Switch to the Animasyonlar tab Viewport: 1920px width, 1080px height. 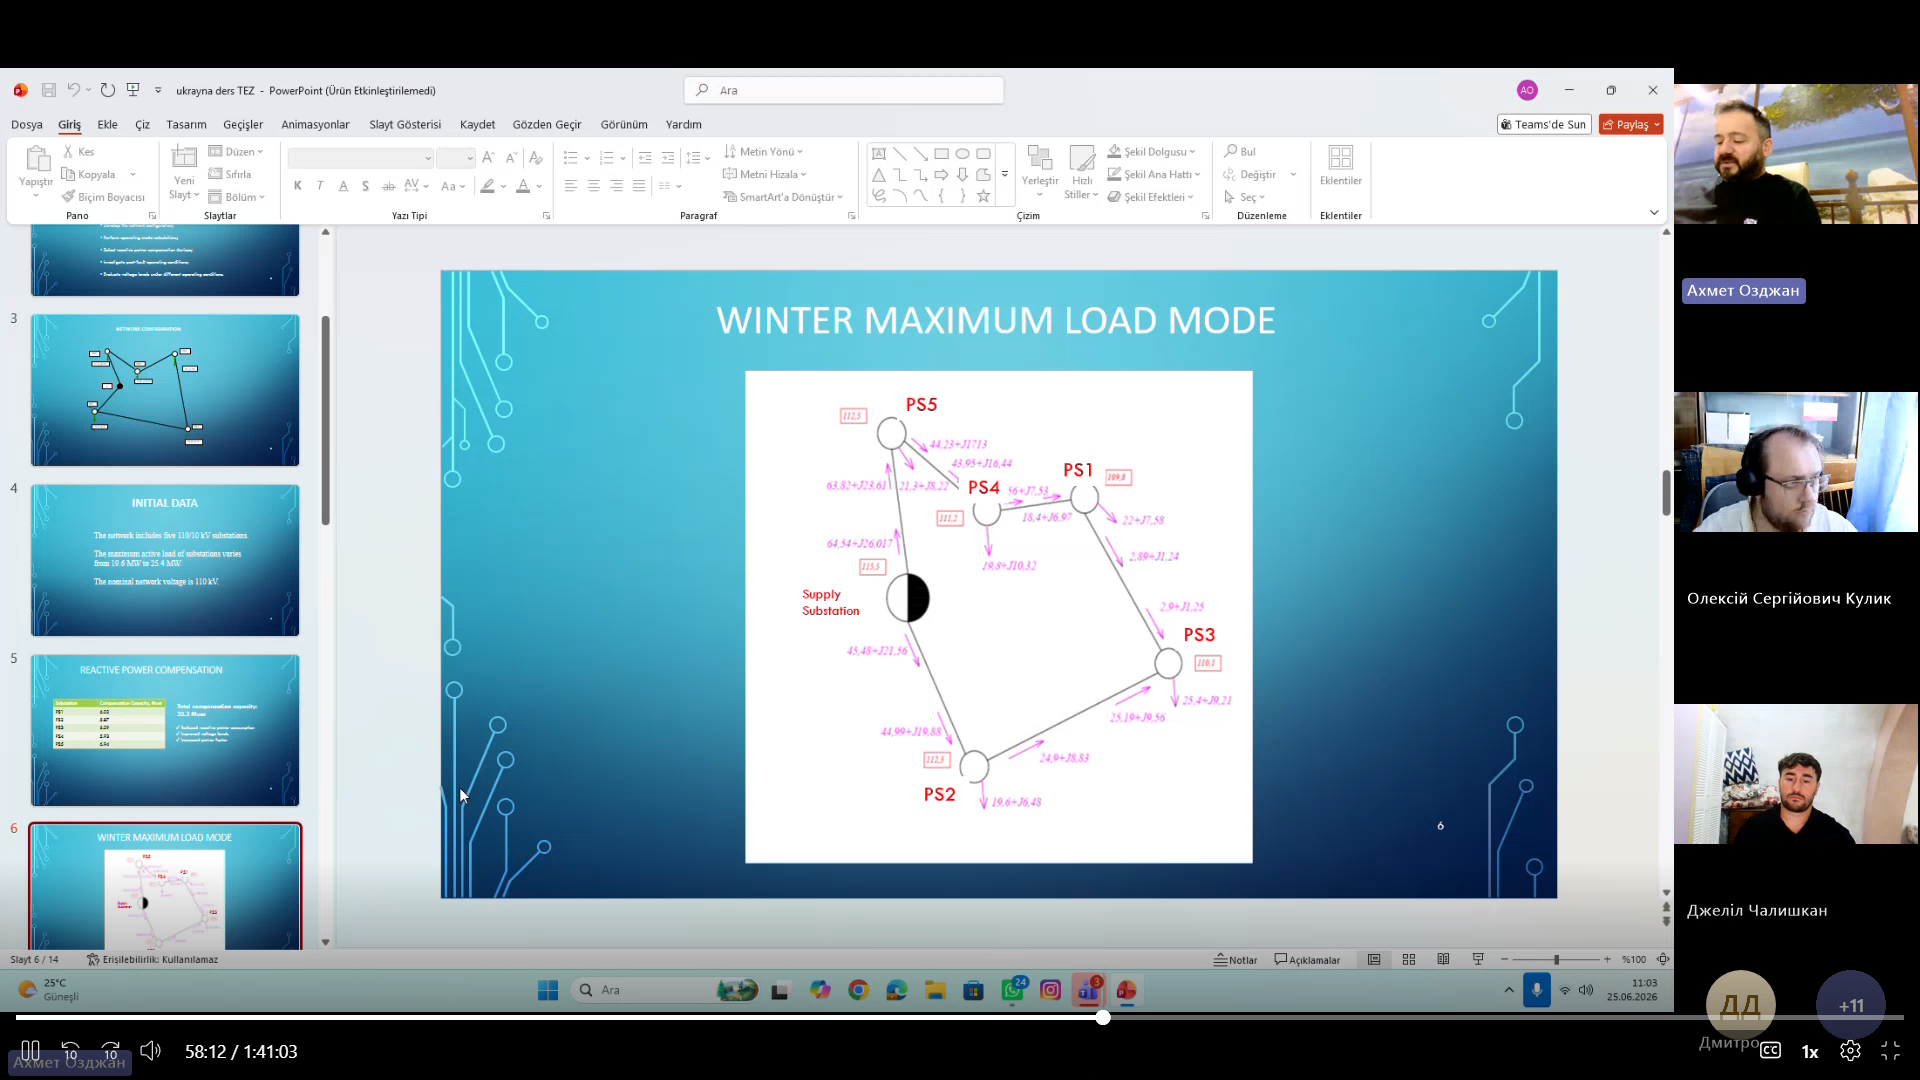pos(315,125)
